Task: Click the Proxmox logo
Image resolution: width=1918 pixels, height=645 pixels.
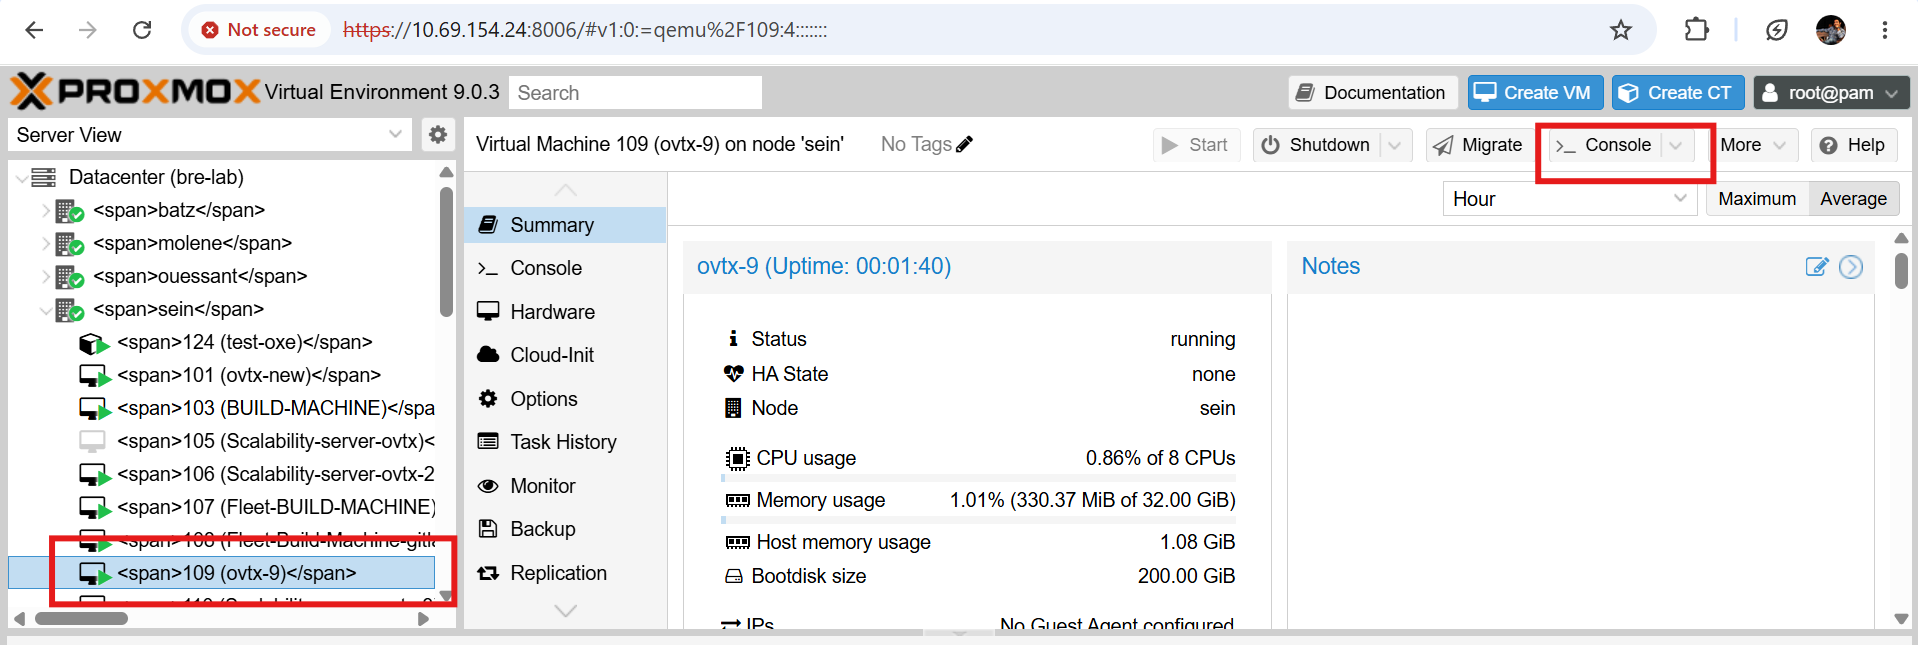Action: (x=136, y=92)
